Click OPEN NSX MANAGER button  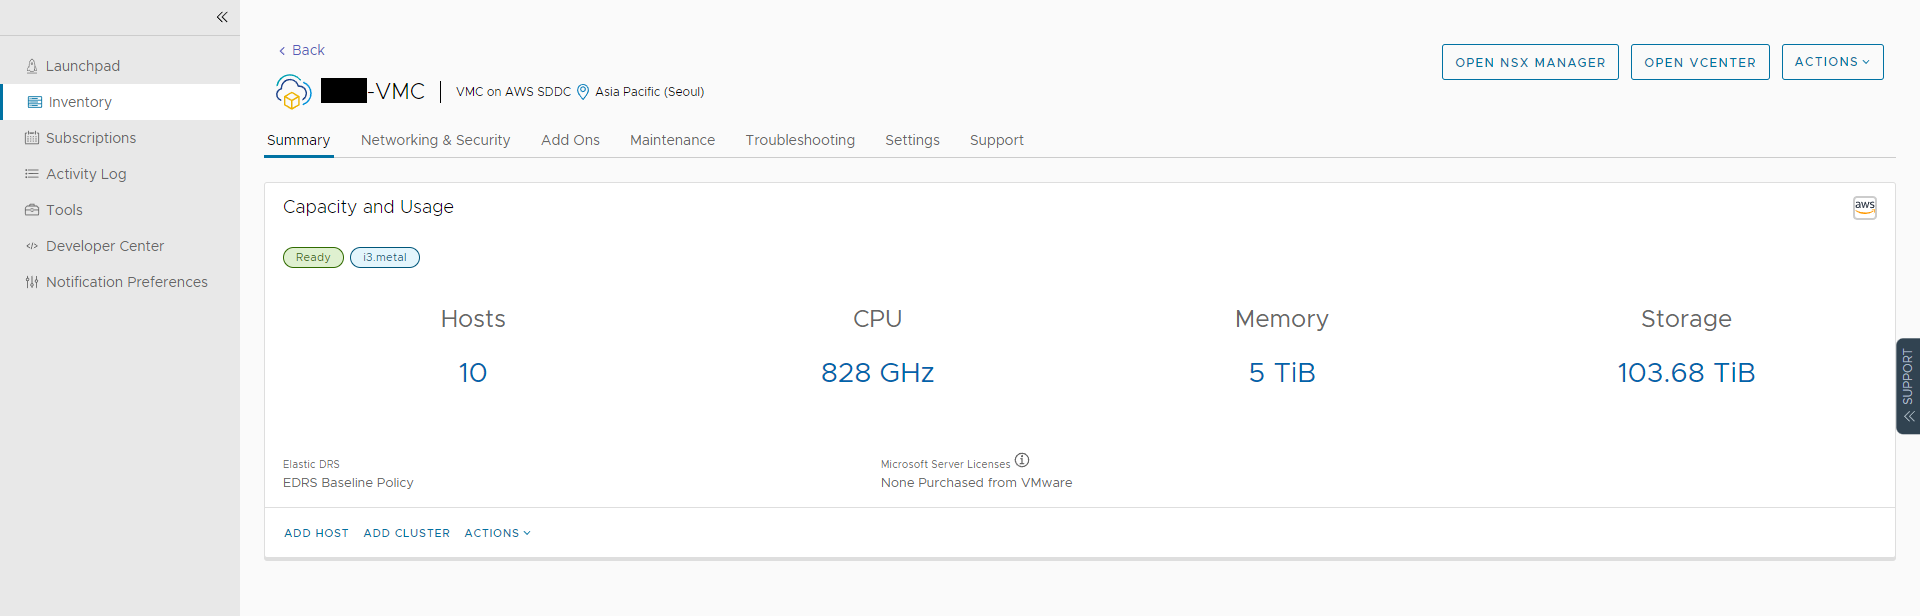coord(1530,62)
